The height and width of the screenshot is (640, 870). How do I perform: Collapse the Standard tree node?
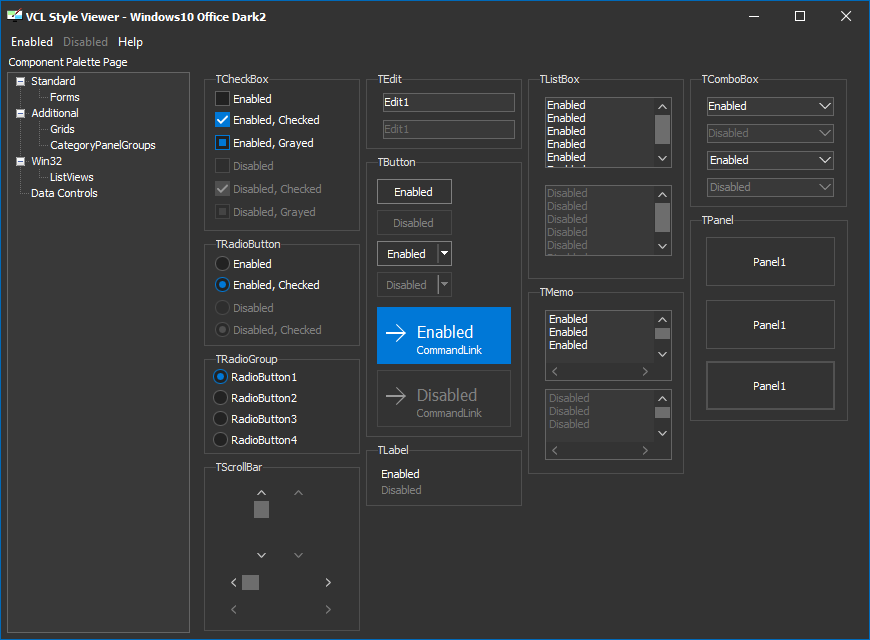point(21,82)
